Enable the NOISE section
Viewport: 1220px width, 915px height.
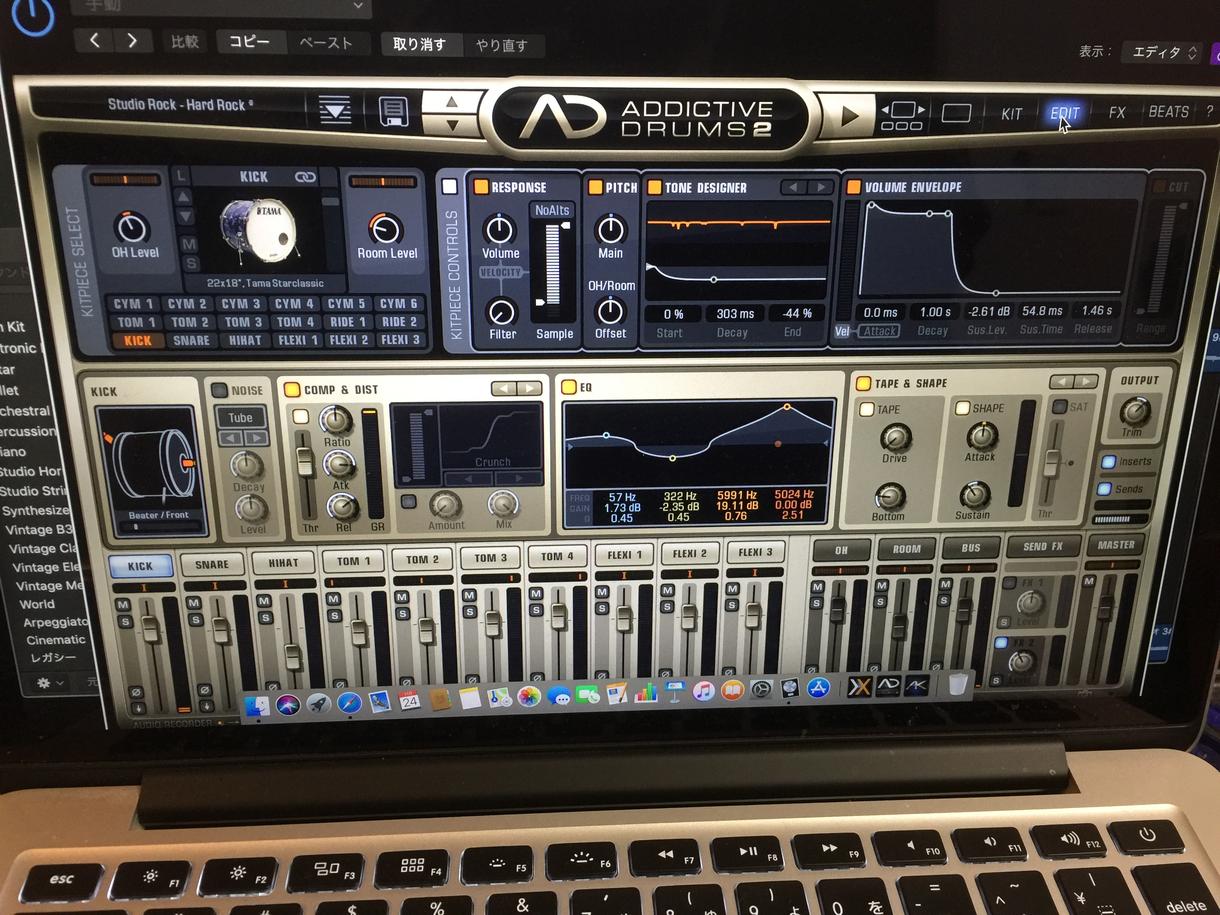[218, 390]
